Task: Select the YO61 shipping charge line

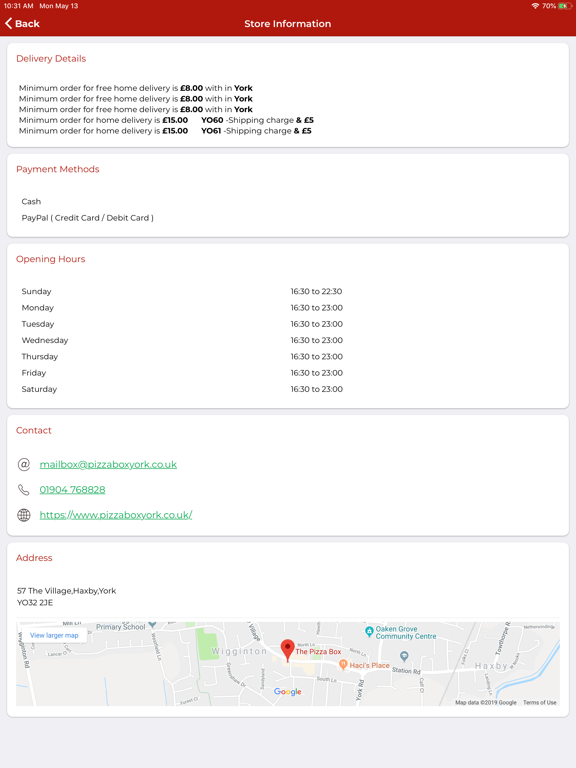Action: [166, 131]
